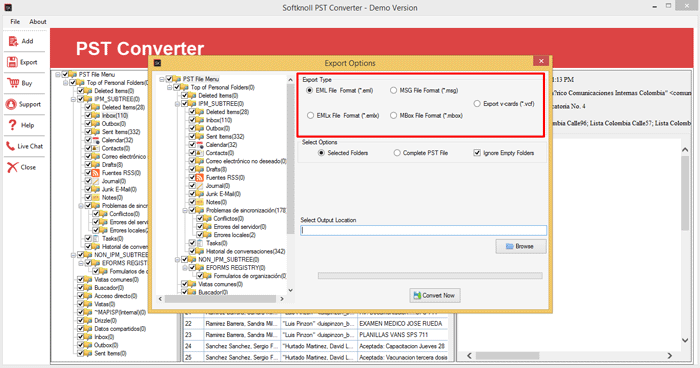This screenshot has width=700, height=368.
Task: Collapse NON_IPM_SUBTREE in main window tree
Action: click(x=73, y=255)
